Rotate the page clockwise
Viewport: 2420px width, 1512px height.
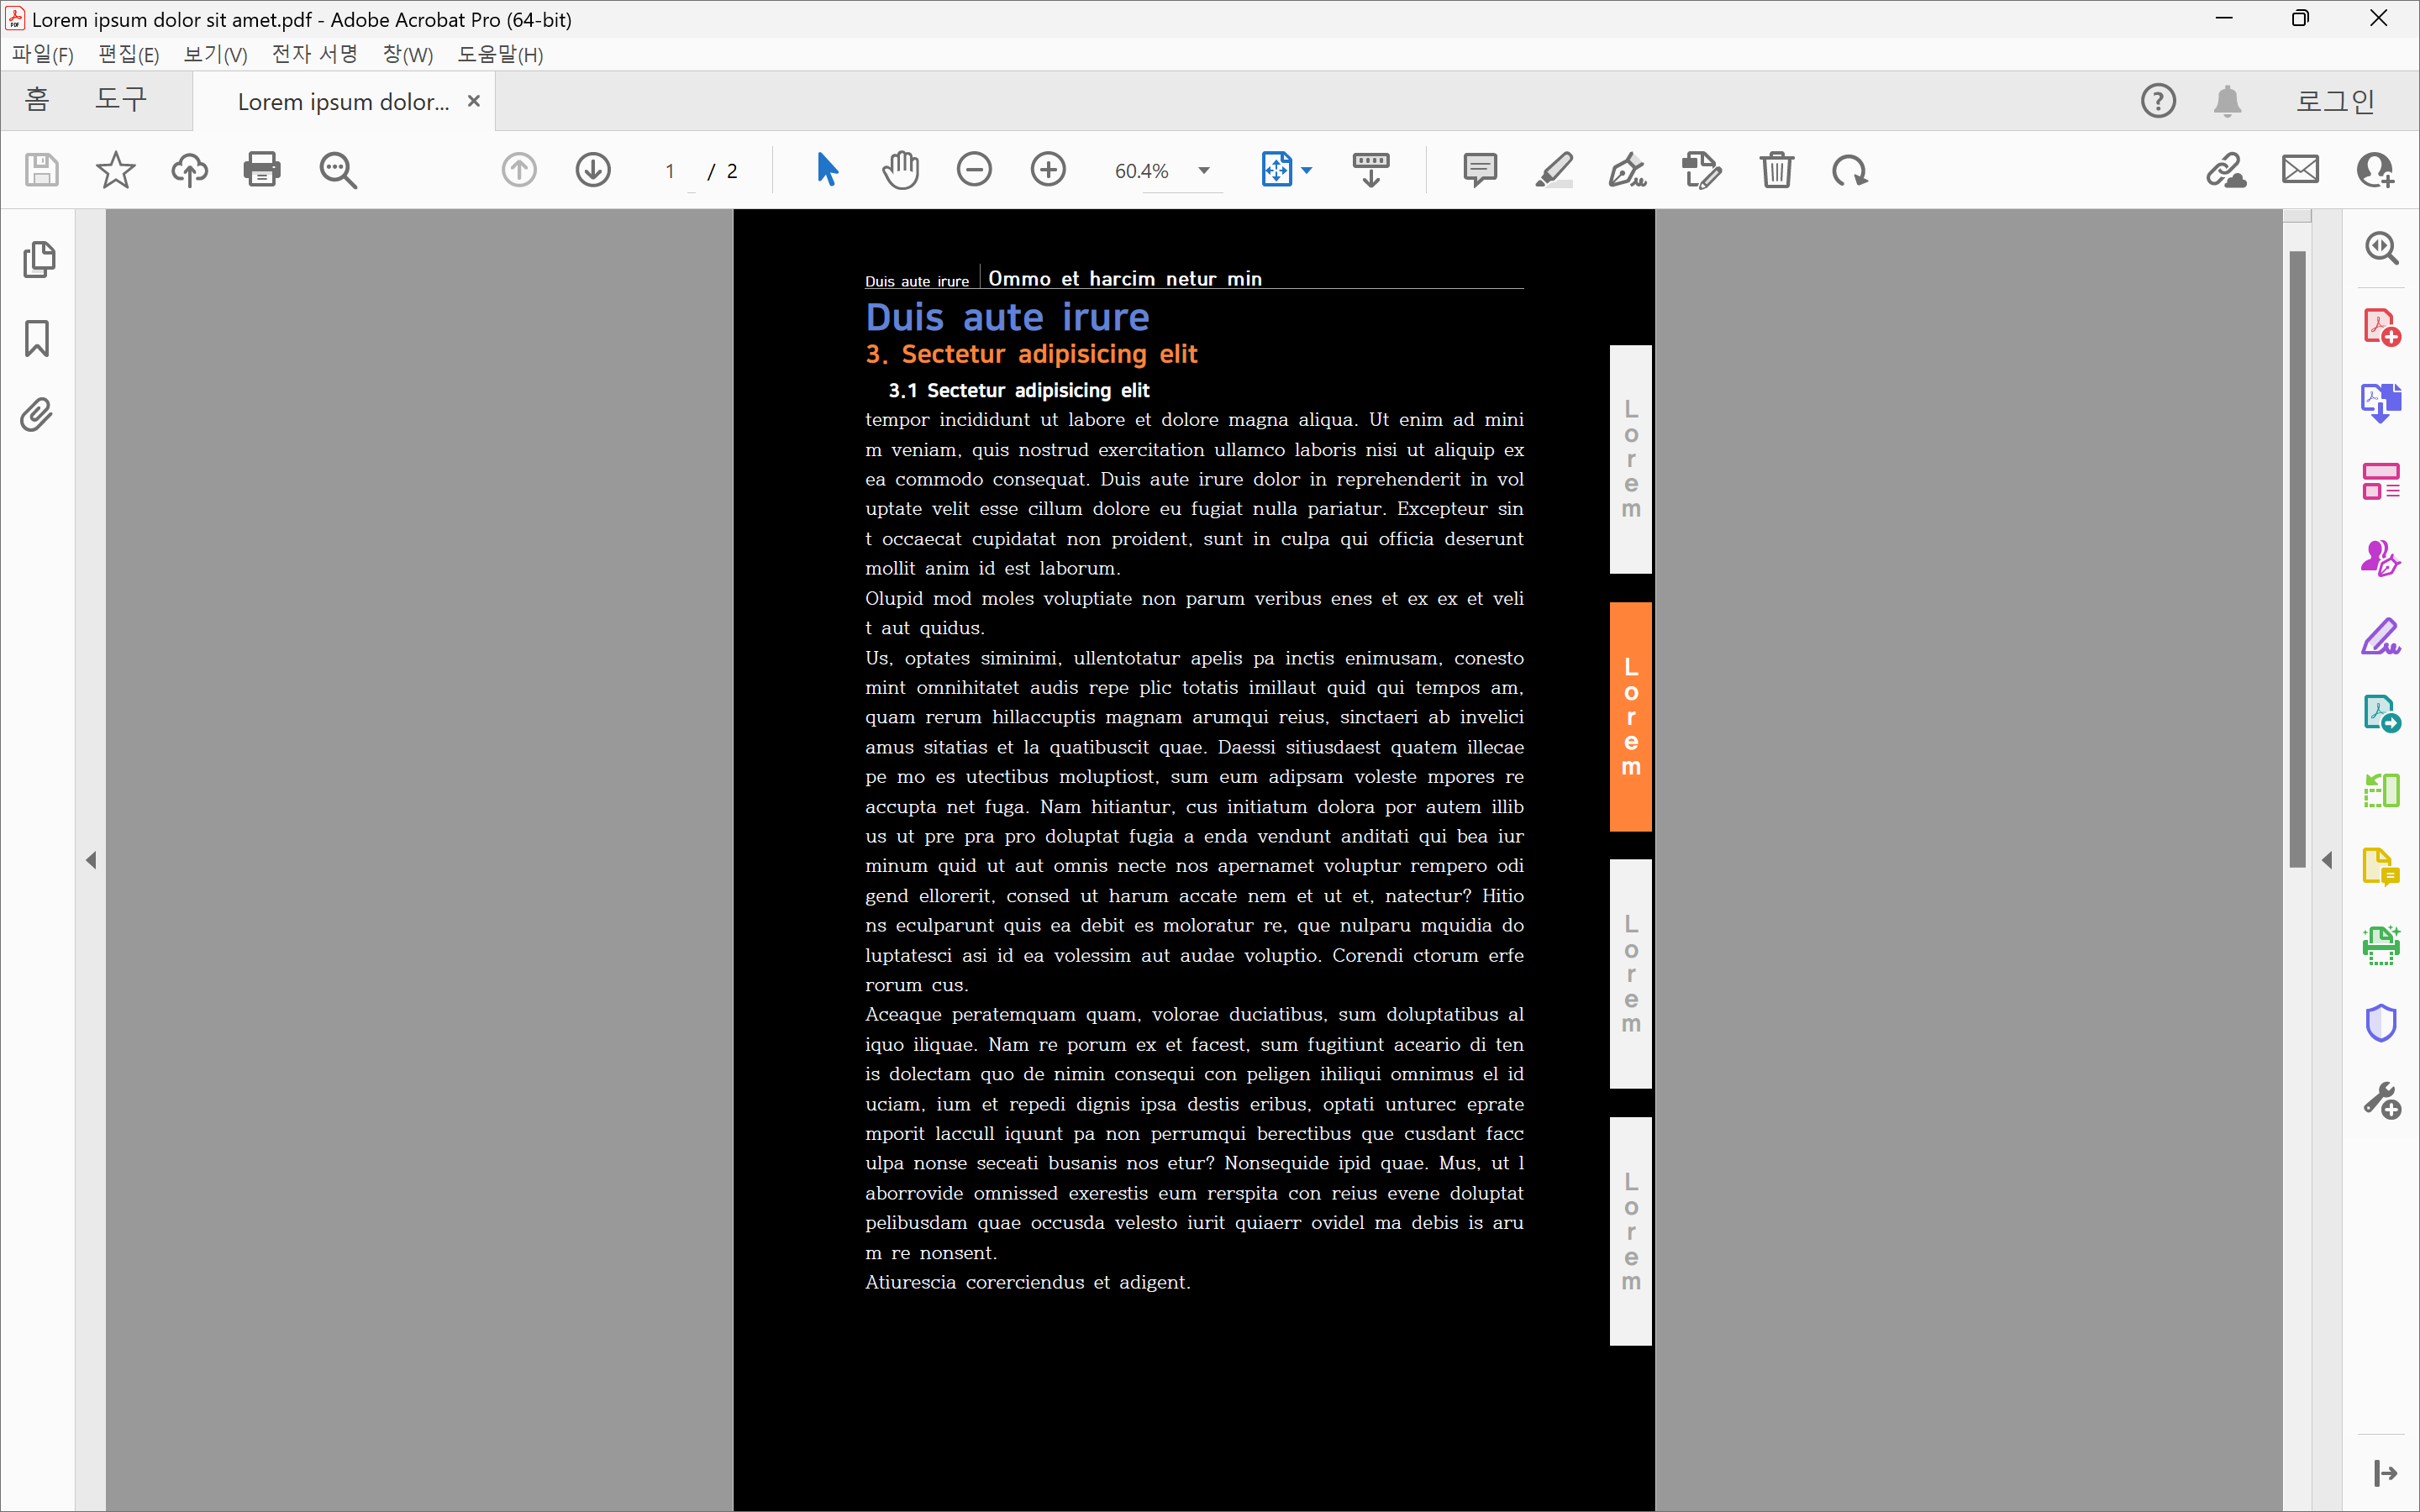1849,170
